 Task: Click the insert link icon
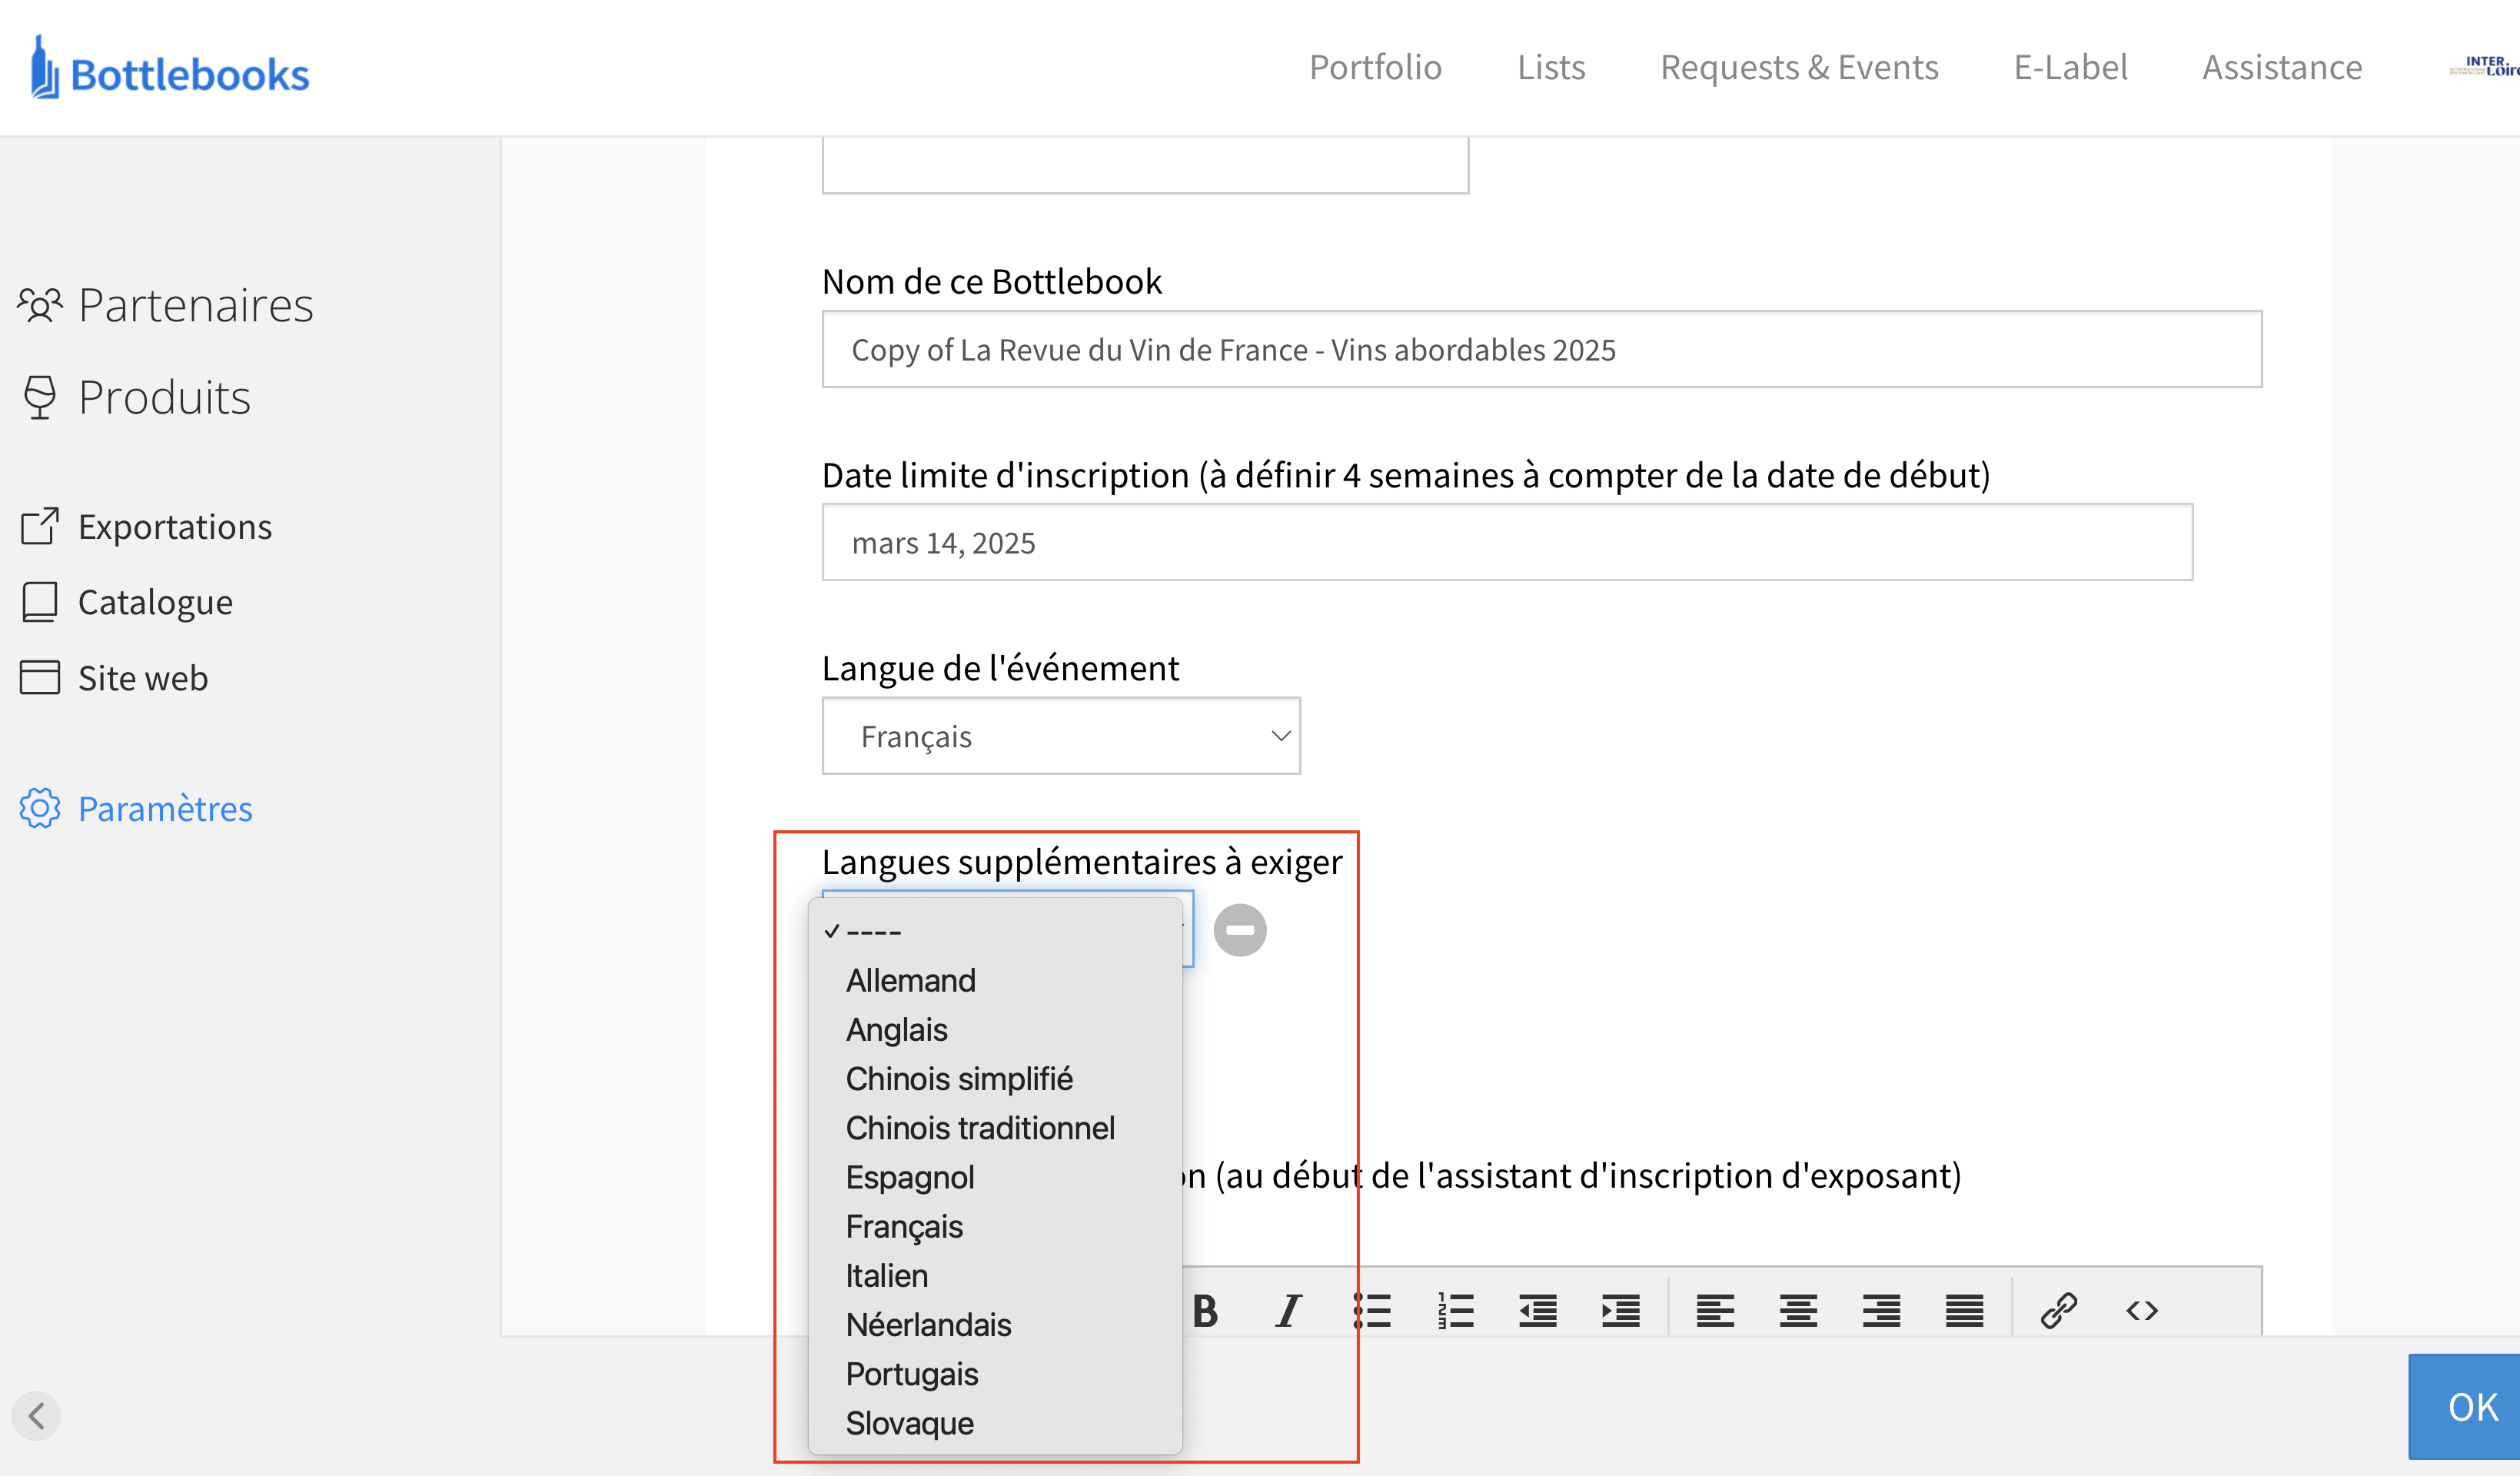tap(2059, 1310)
